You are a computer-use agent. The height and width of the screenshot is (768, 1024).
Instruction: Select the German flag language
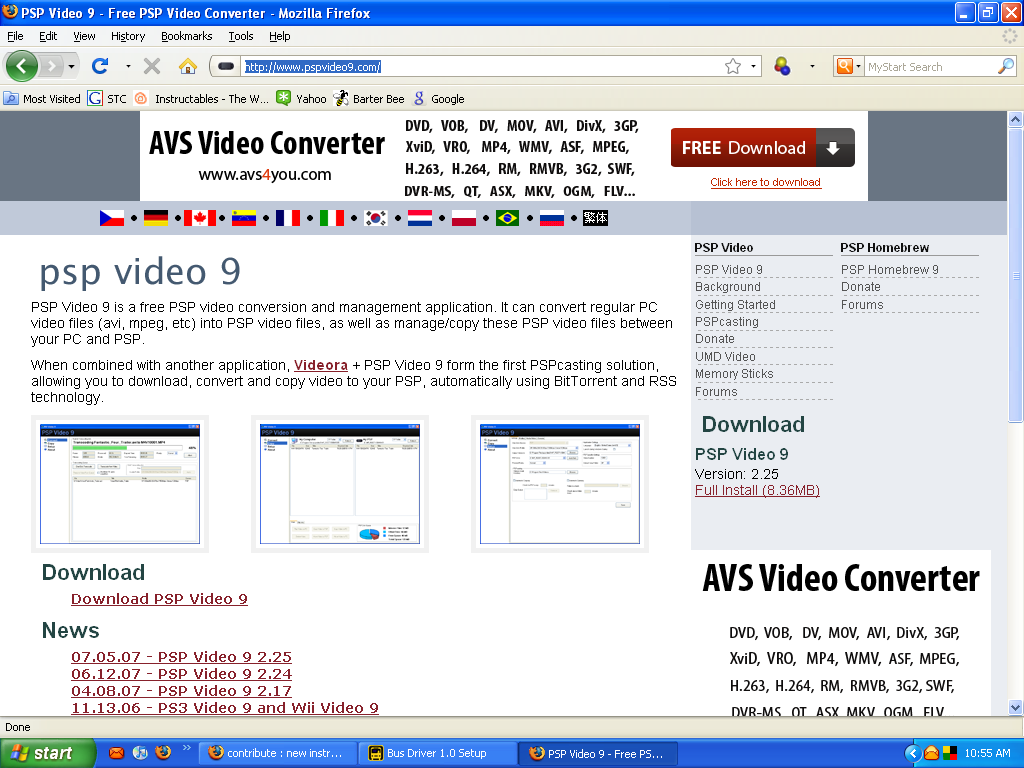pyautogui.click(x=155, y=218)
